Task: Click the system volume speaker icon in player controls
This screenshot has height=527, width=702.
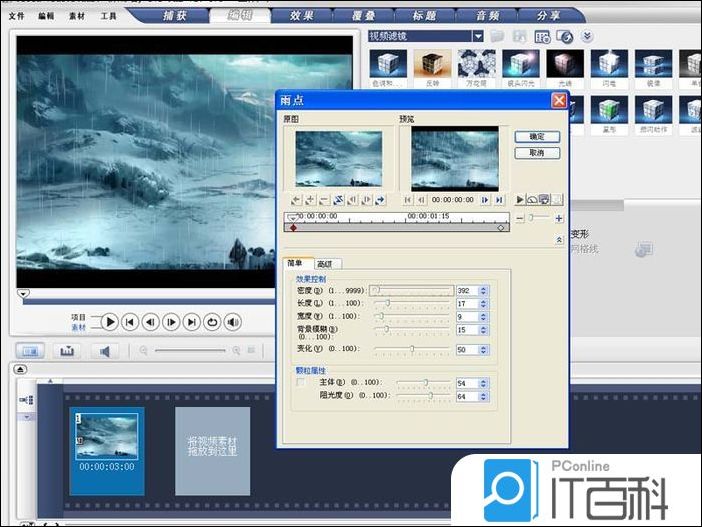Action: (x=233, y=322)
